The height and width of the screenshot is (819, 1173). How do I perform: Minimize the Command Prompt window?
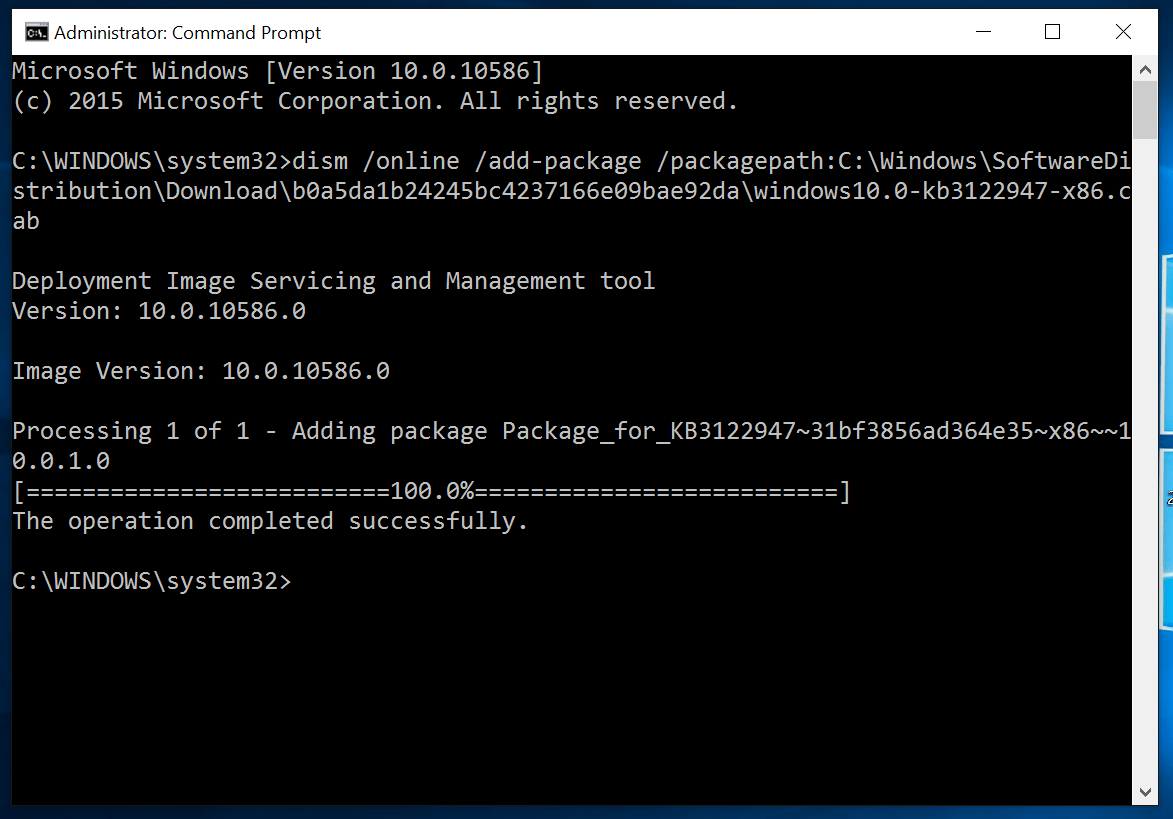tap(984, 32)
